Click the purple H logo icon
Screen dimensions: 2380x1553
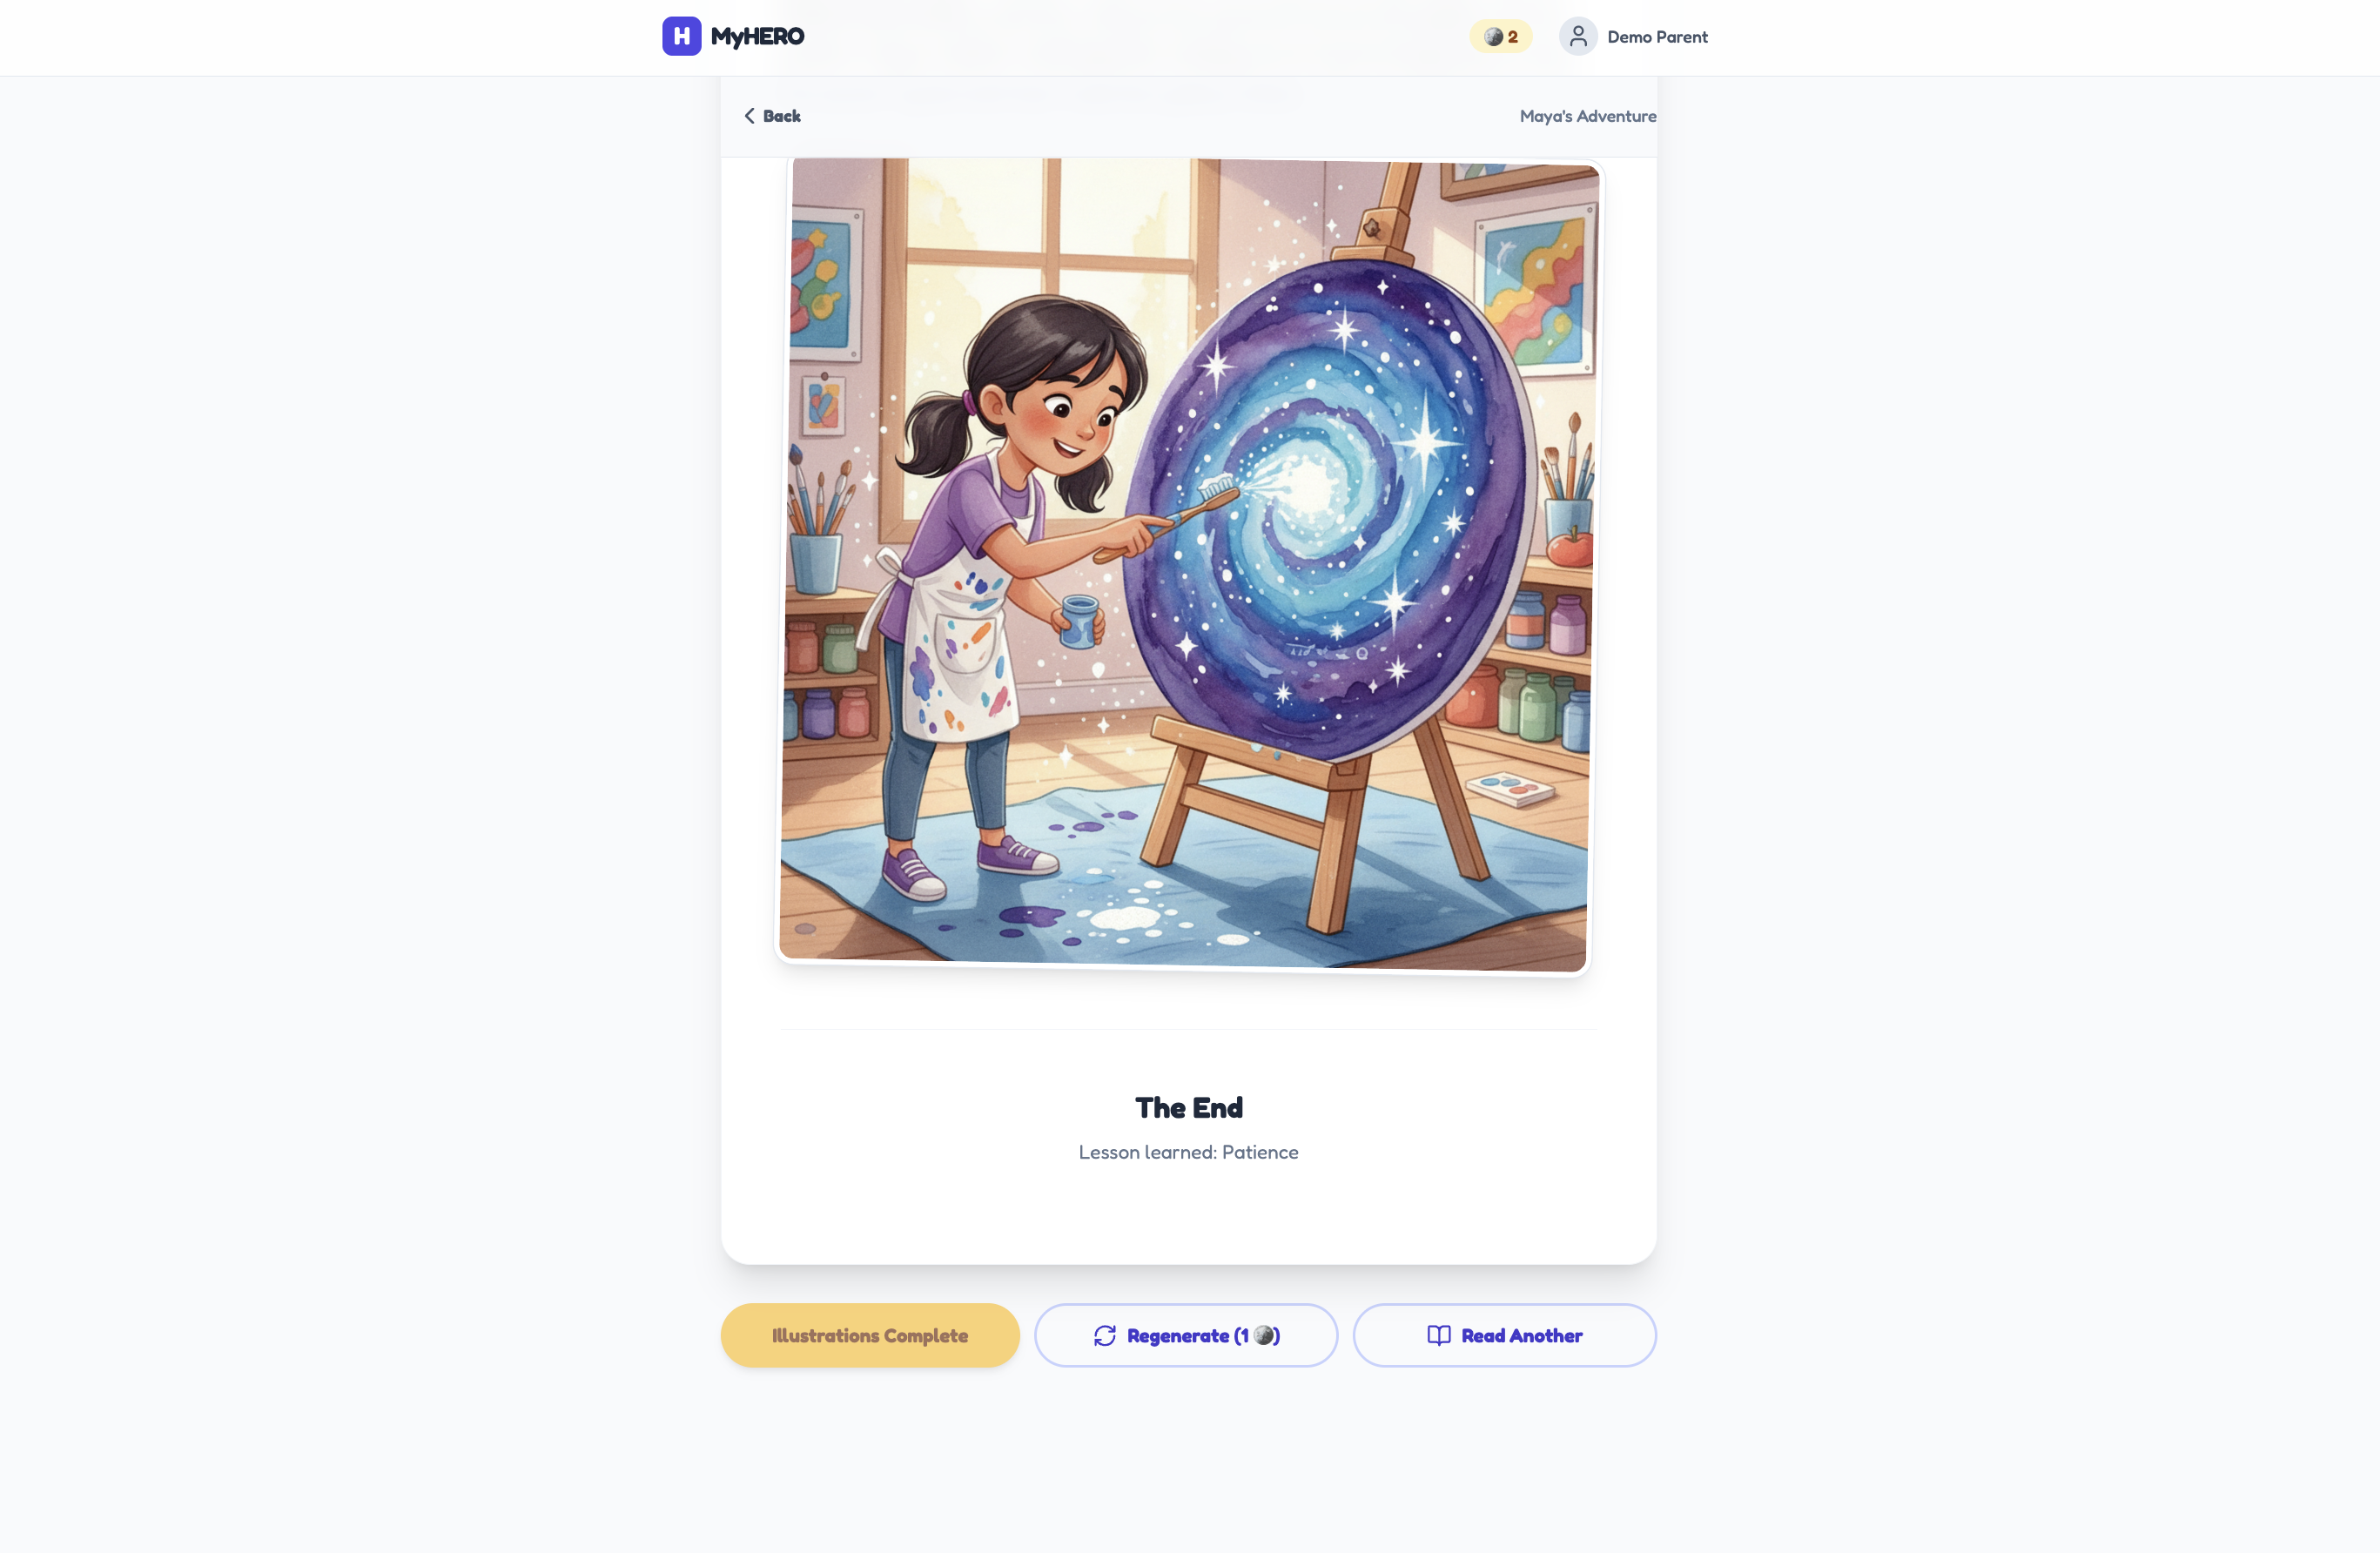point(681,36)
